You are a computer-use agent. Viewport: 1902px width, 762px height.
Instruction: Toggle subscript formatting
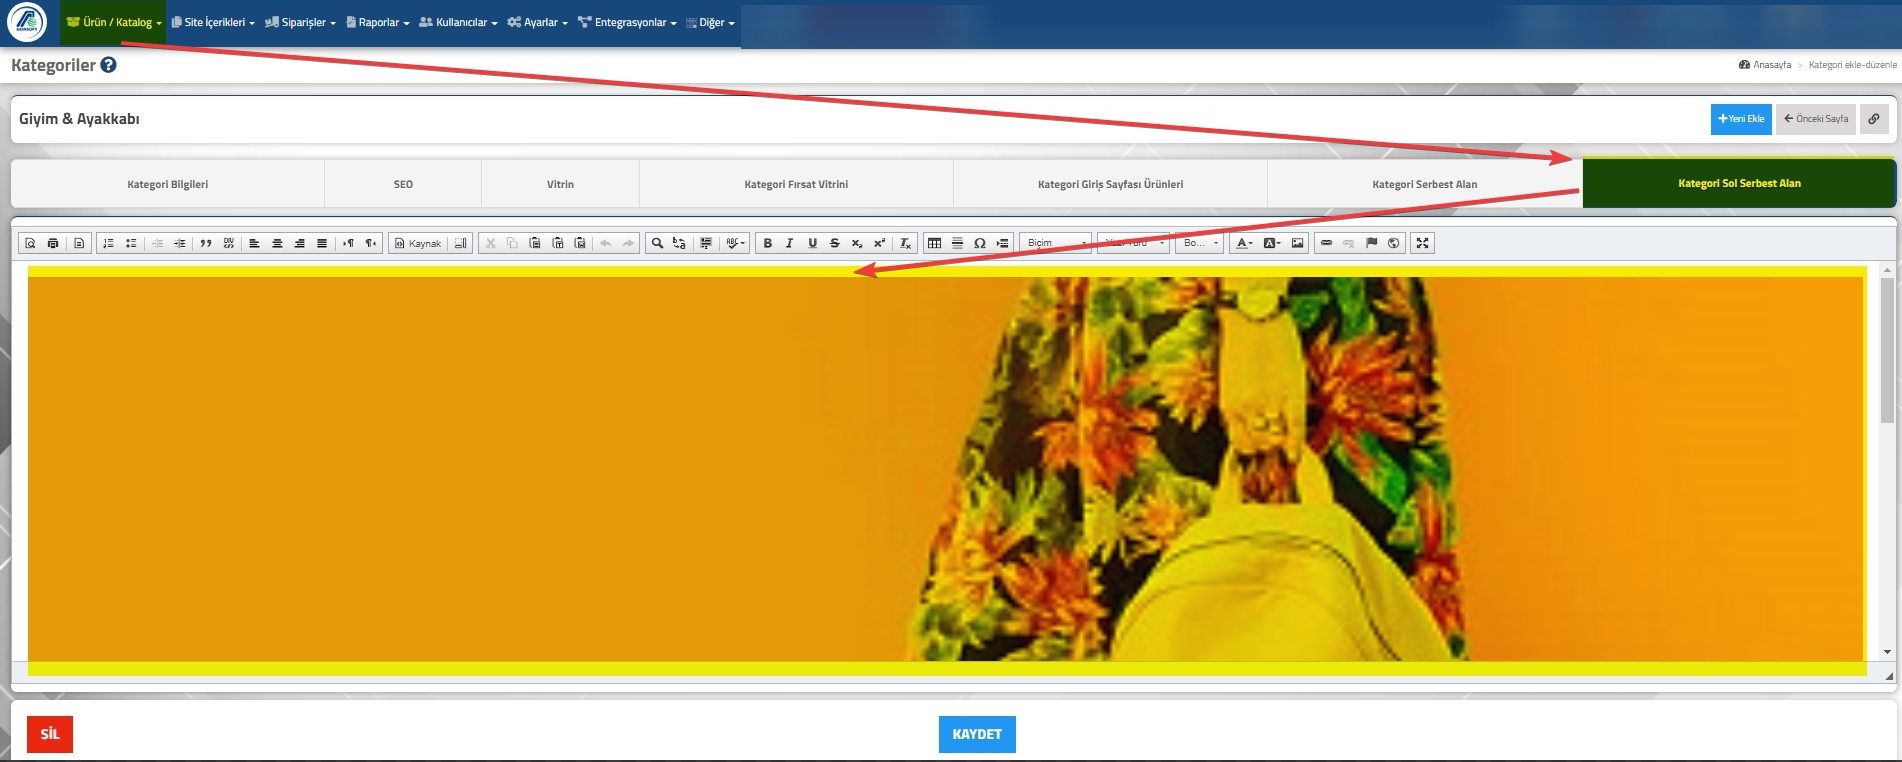pos(857,243)
